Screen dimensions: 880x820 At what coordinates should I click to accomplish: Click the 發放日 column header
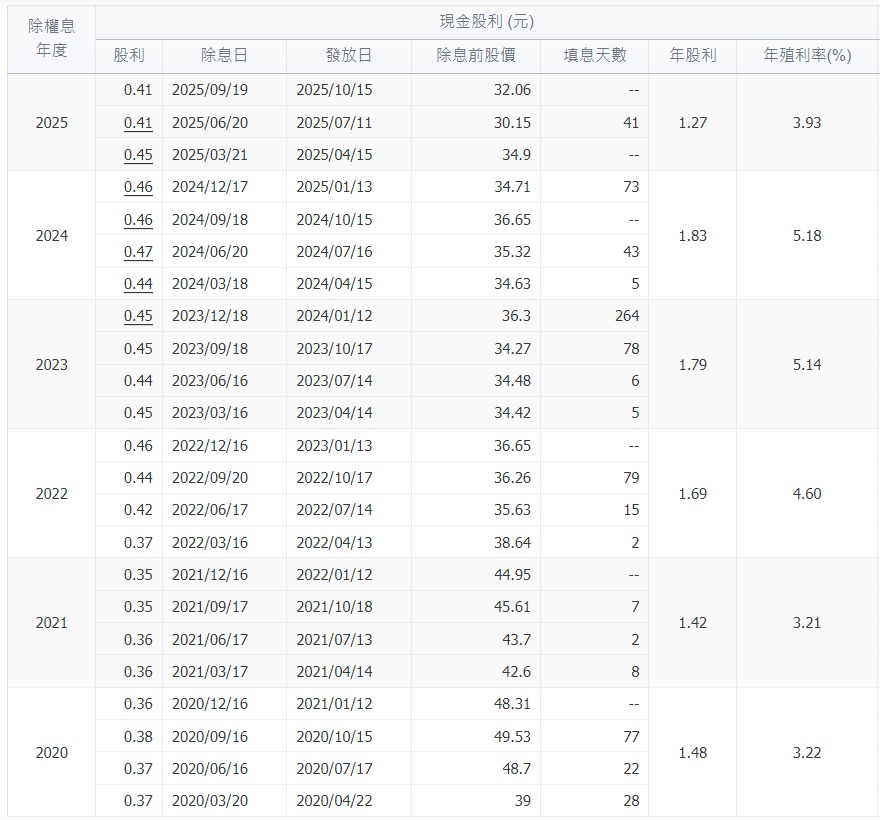click(348, 56)
